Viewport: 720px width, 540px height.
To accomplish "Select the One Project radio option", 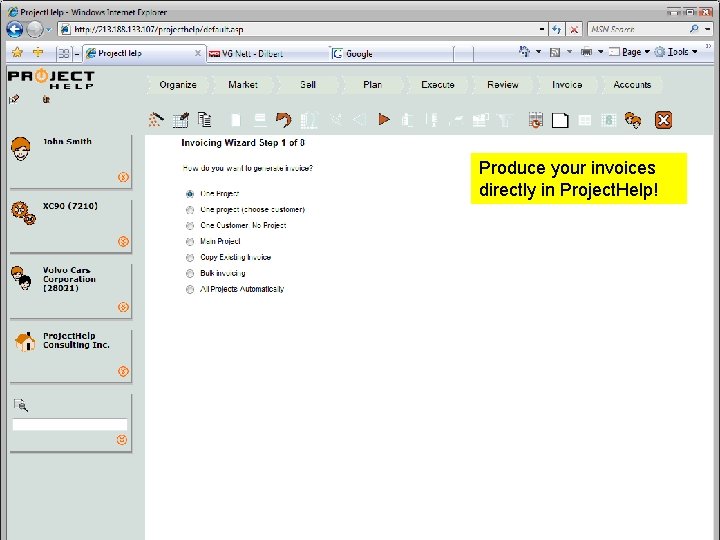I will tap(190, 194).
